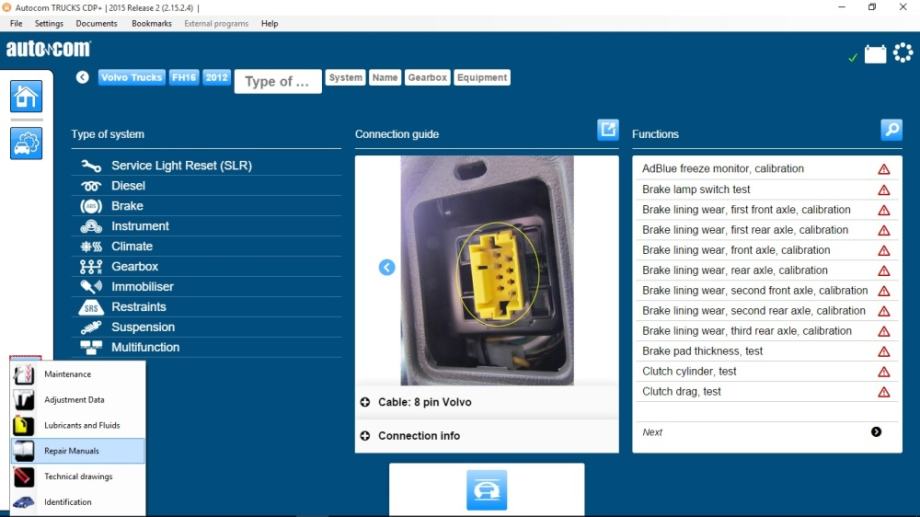Click the green connection check mark
This screenshot has width=920, height=517.
(853, 57)
